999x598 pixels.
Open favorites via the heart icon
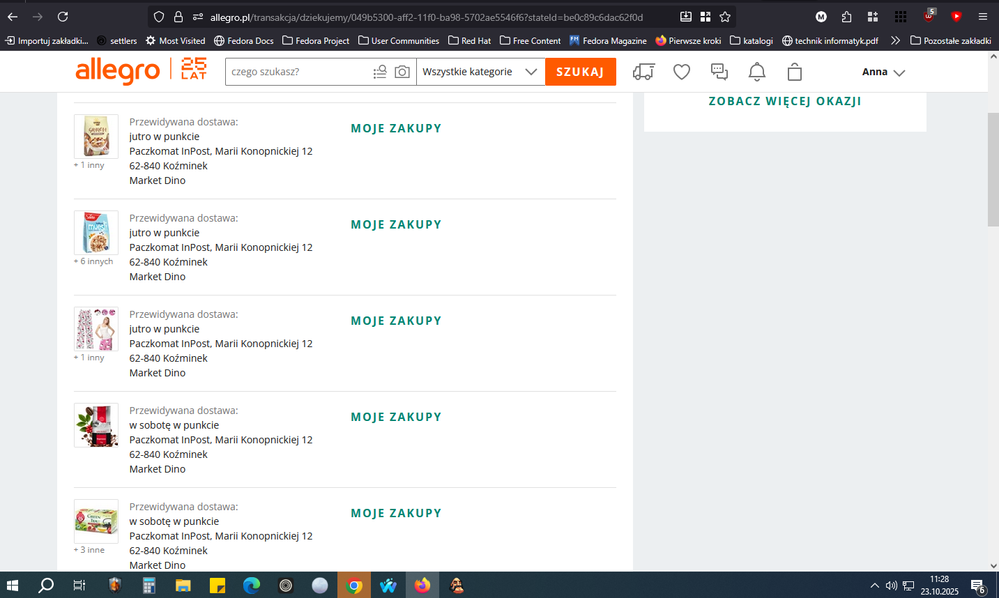coord(681,72)
